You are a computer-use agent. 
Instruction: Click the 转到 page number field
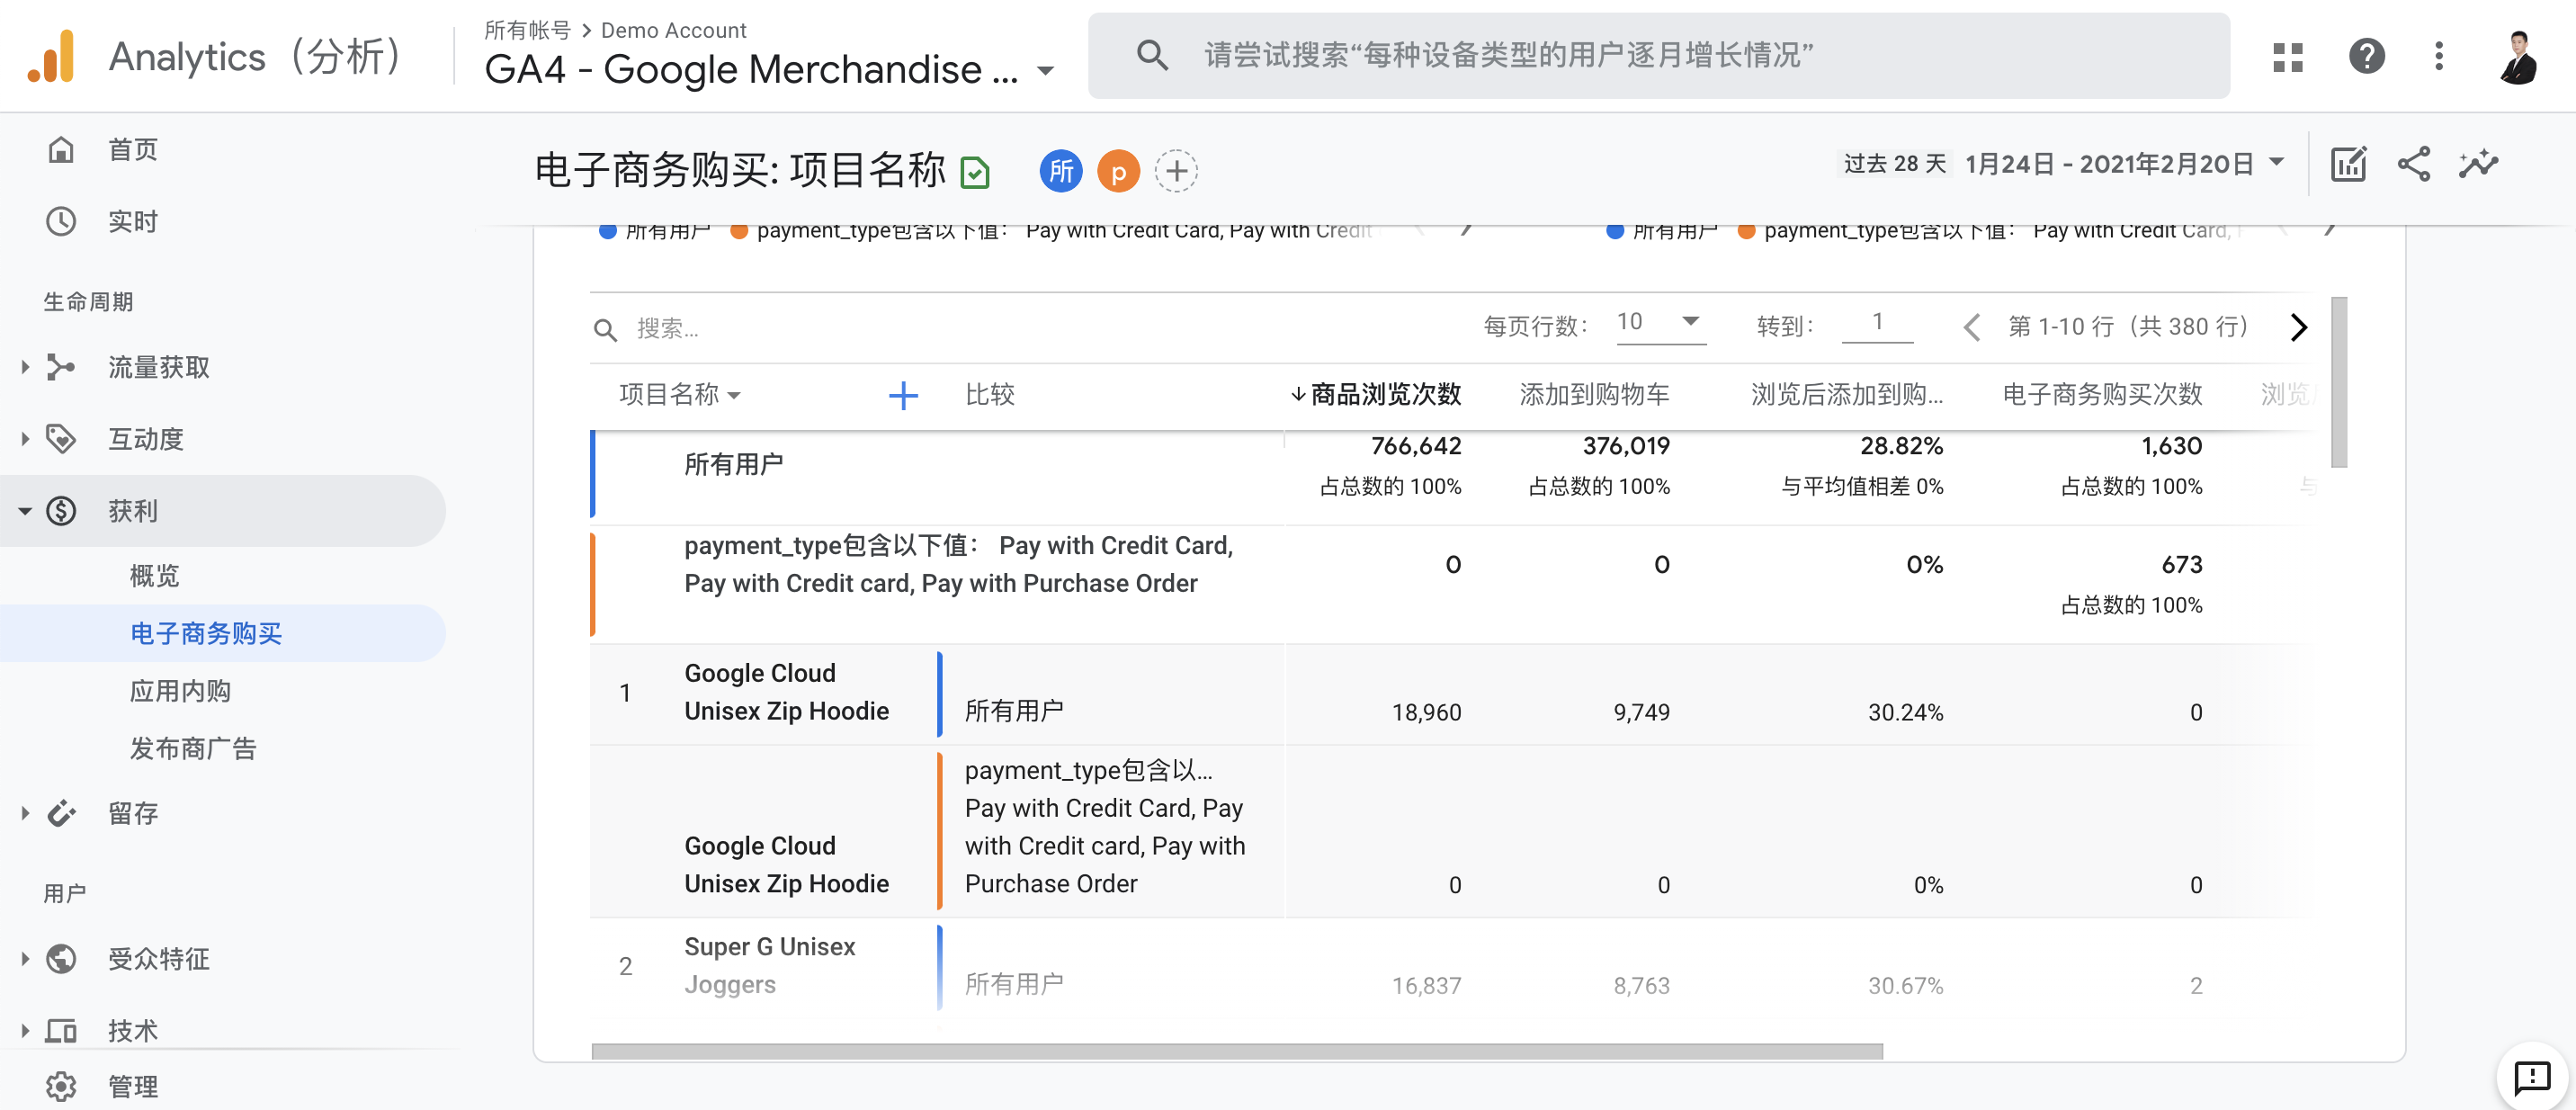pyautogui.click(x=1877, y=323)
